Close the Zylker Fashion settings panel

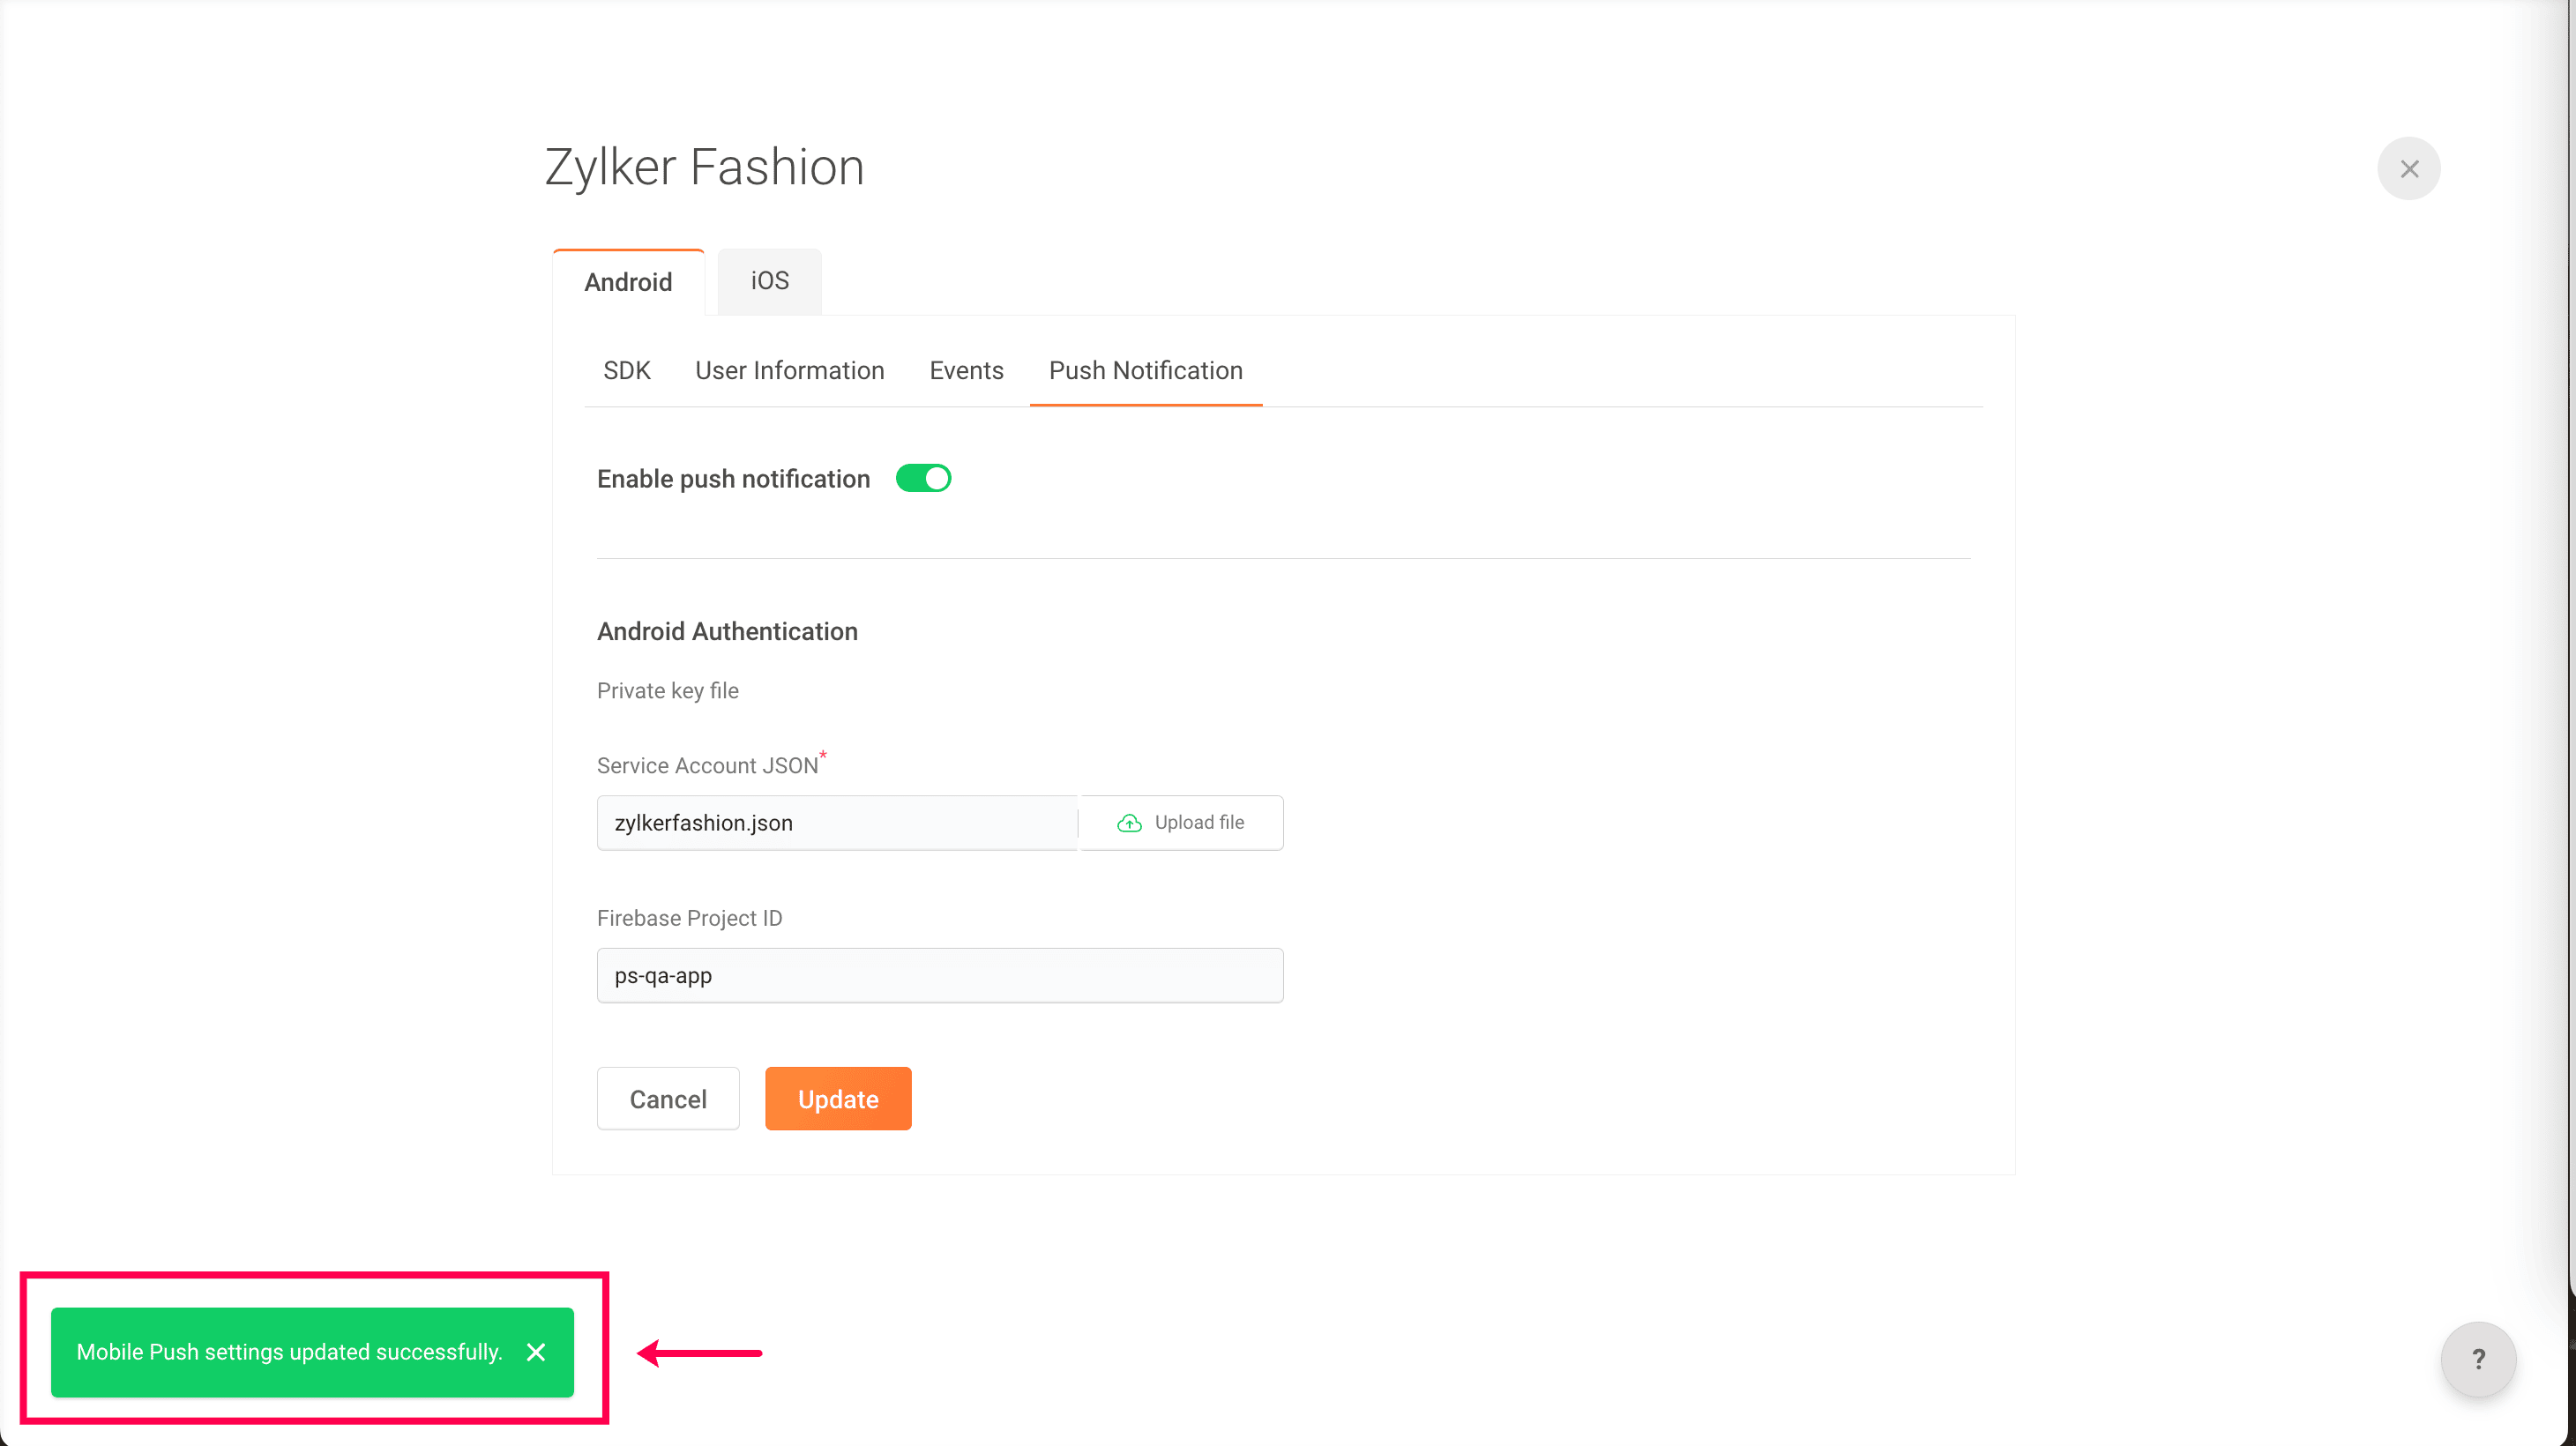[2408, 169]
